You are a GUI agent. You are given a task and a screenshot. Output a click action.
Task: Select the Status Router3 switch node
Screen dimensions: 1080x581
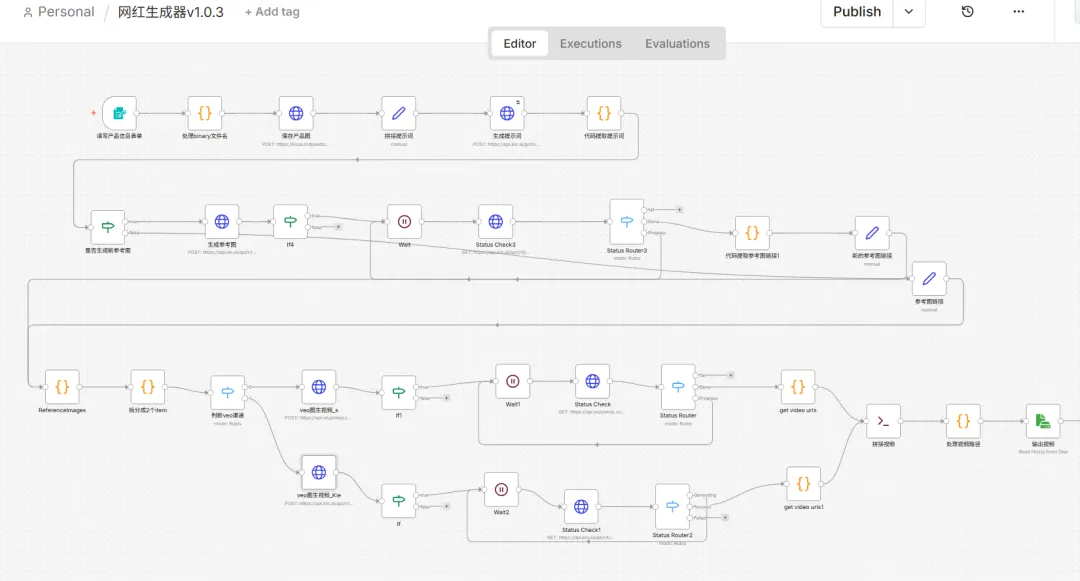click(x=627, y=221)
